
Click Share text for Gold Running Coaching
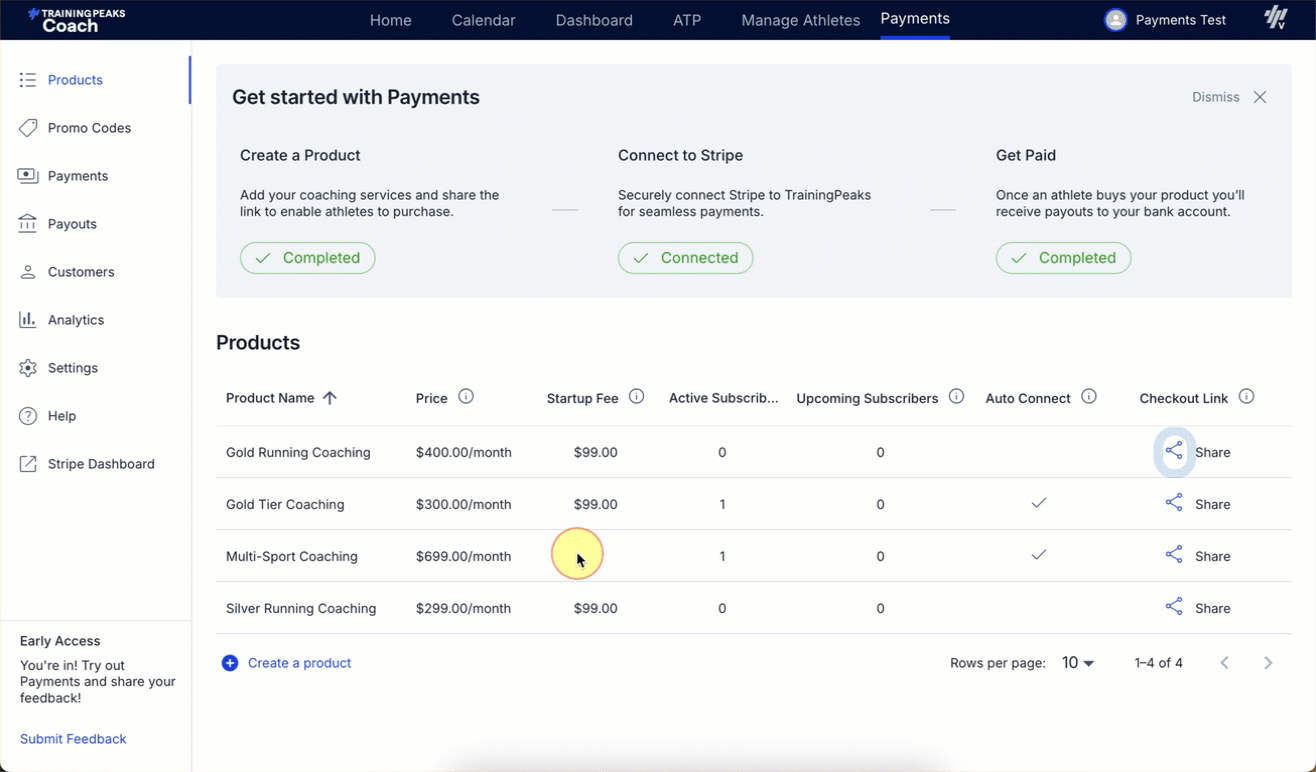pos(1213,452)
